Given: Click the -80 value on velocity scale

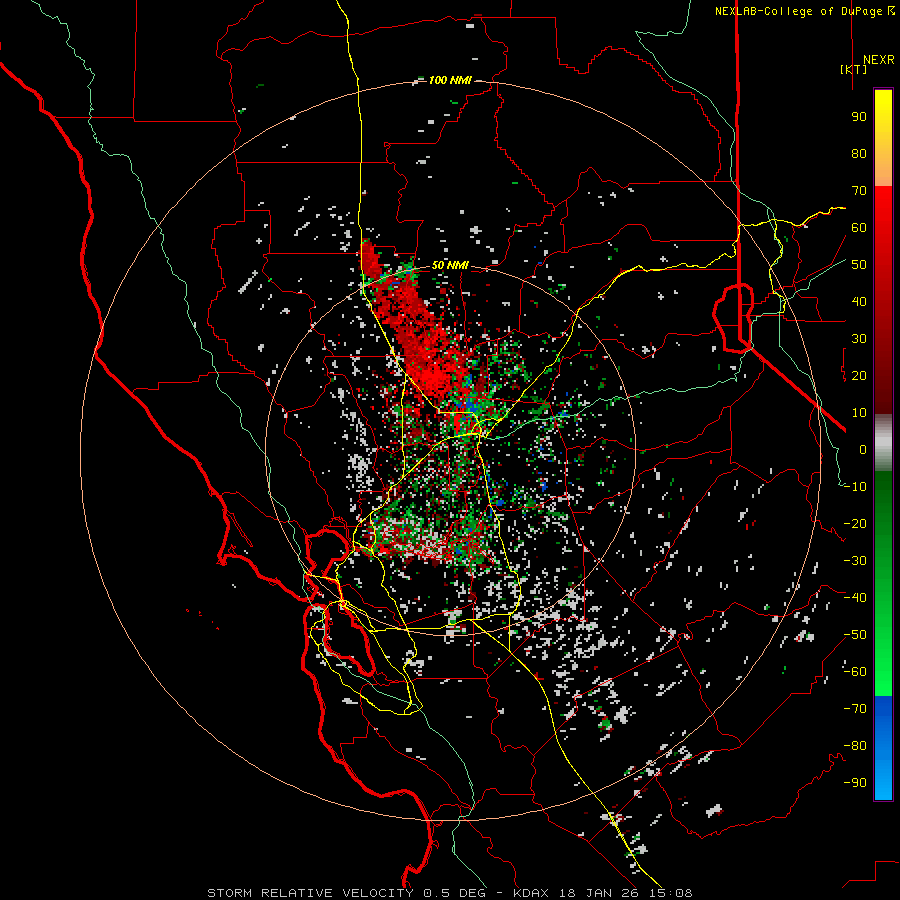Looking at the screenshot, I should pyautogui.click(x=855, y=746).
